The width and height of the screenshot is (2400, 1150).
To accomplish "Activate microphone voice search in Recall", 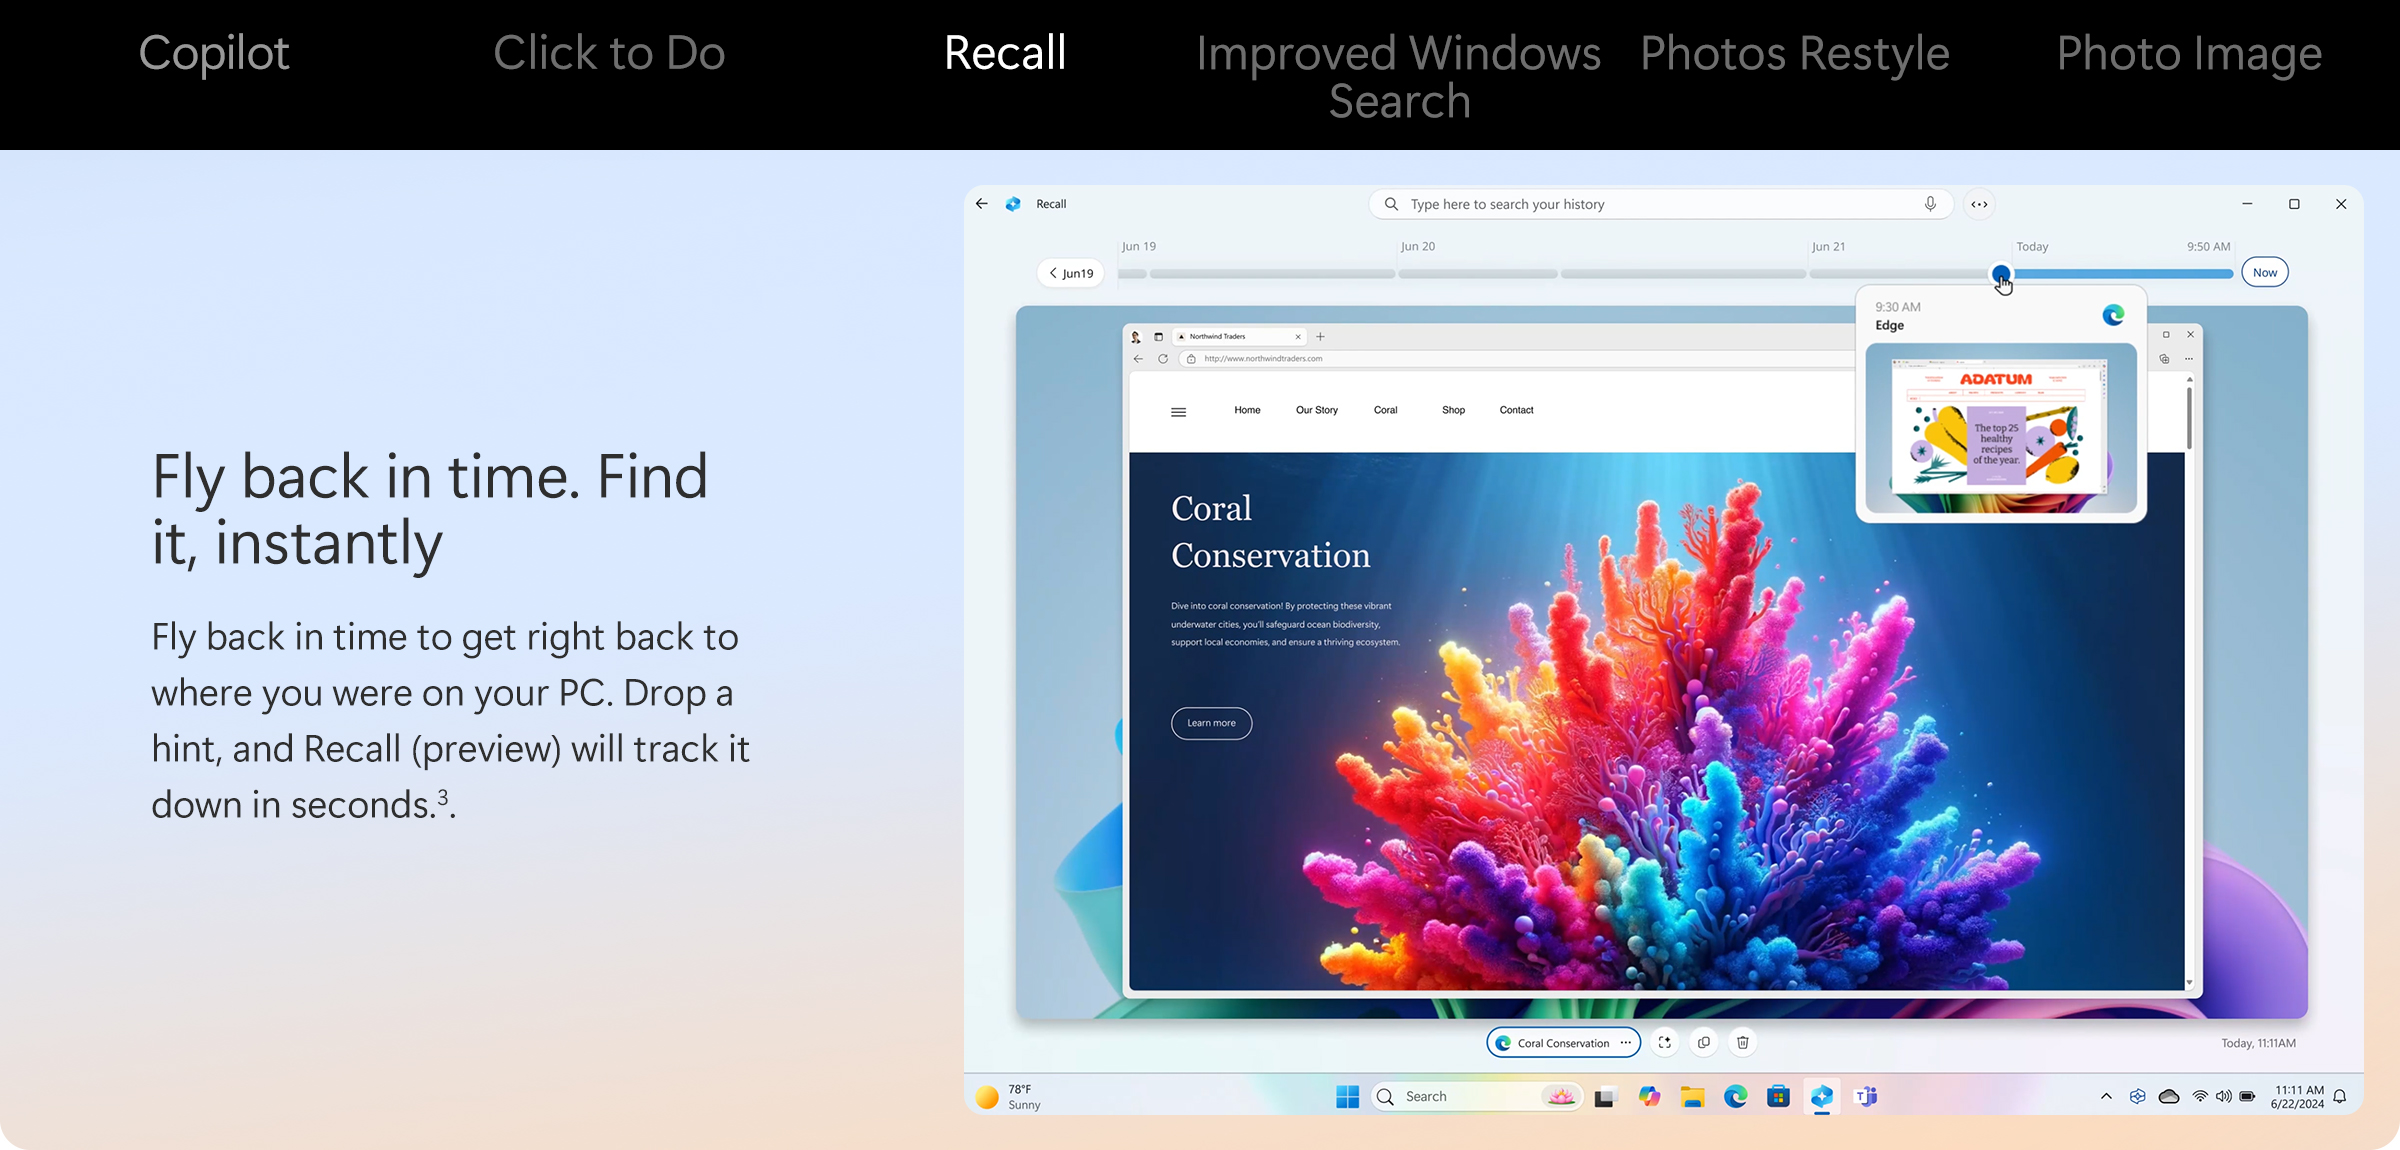I will [1930, 204].
